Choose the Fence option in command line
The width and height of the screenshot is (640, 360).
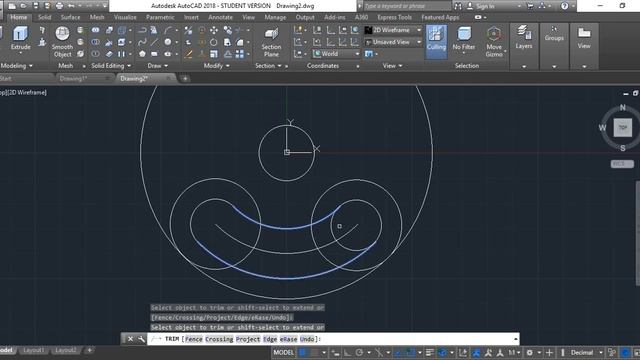click(x=193, y=339)
